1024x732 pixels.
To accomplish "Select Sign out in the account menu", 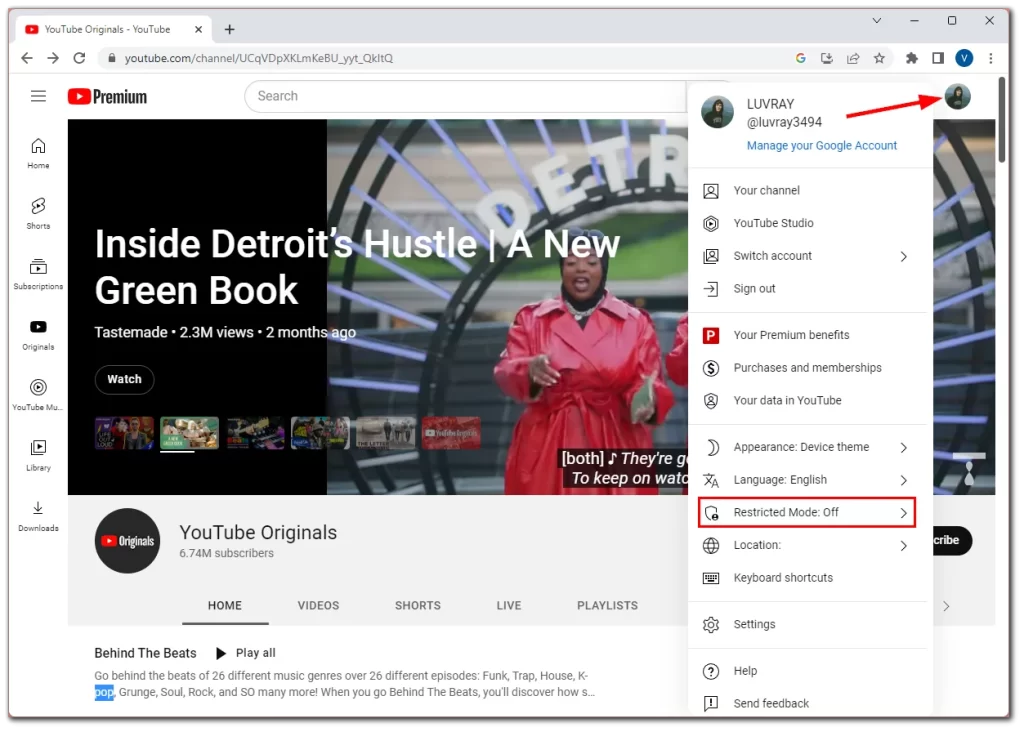I will 807,289.
